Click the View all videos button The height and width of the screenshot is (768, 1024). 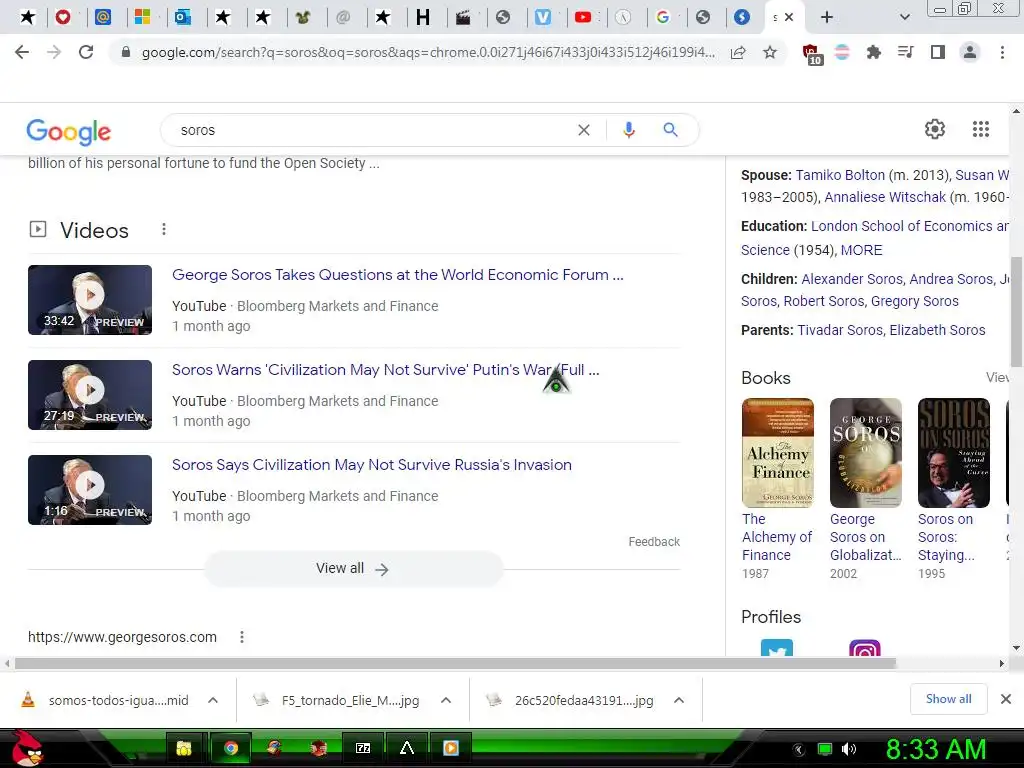[x=353, y=569]
